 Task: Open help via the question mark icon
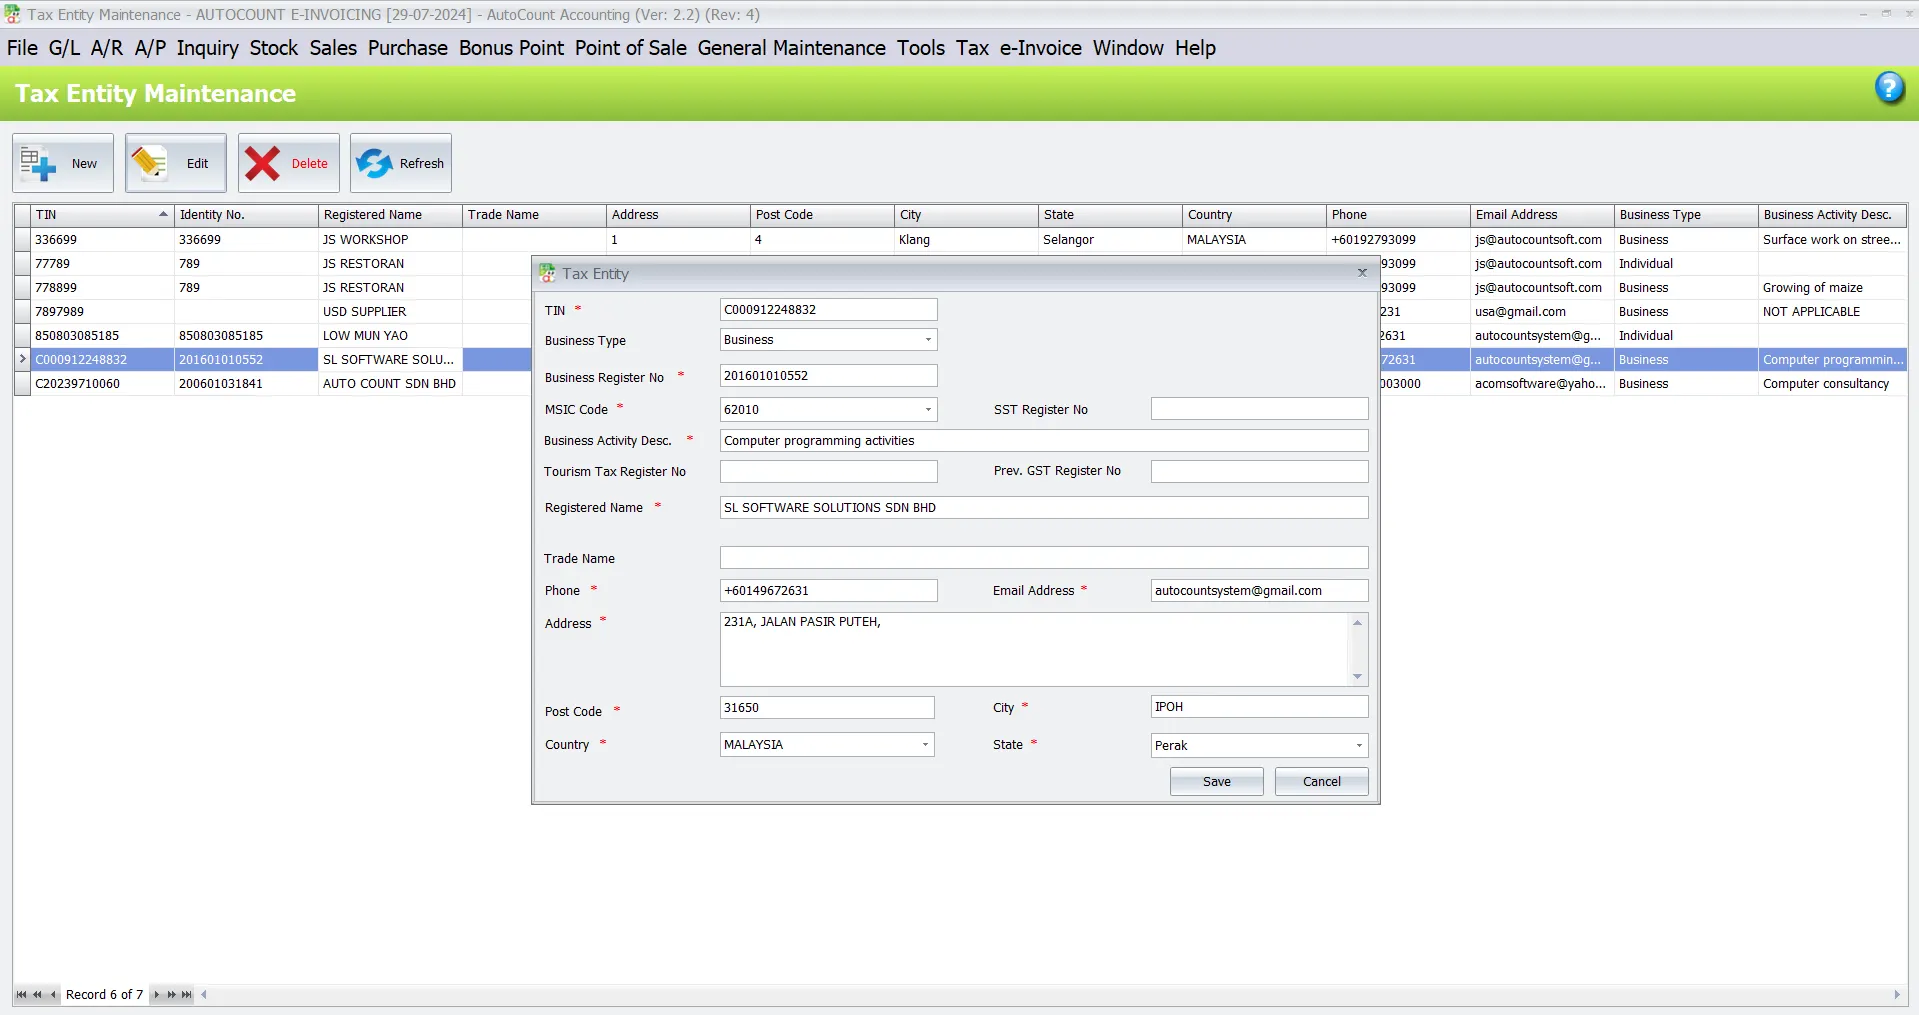1888,88
